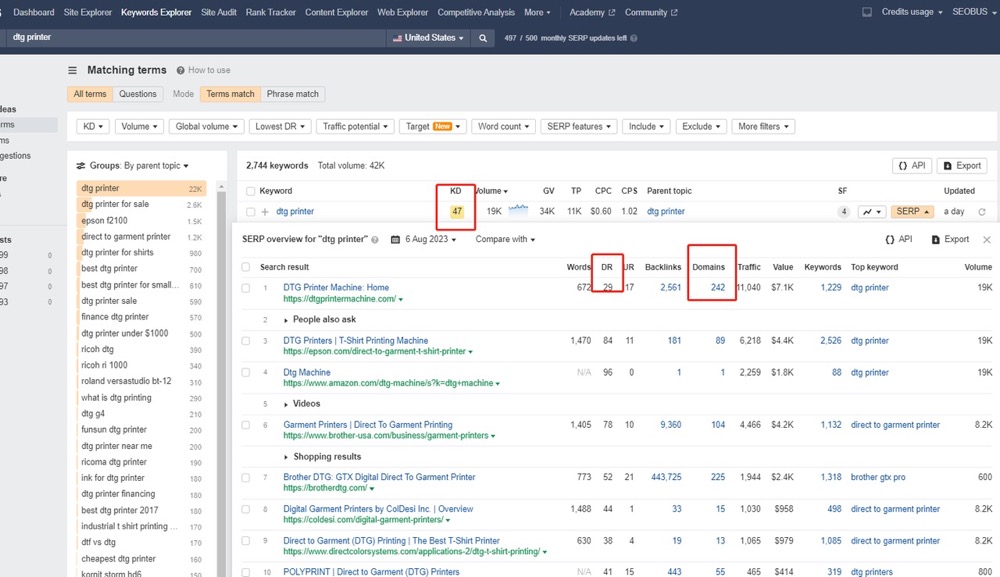
Task: Check the Brother DTG: GTX result checkbox
Action: 246,478
